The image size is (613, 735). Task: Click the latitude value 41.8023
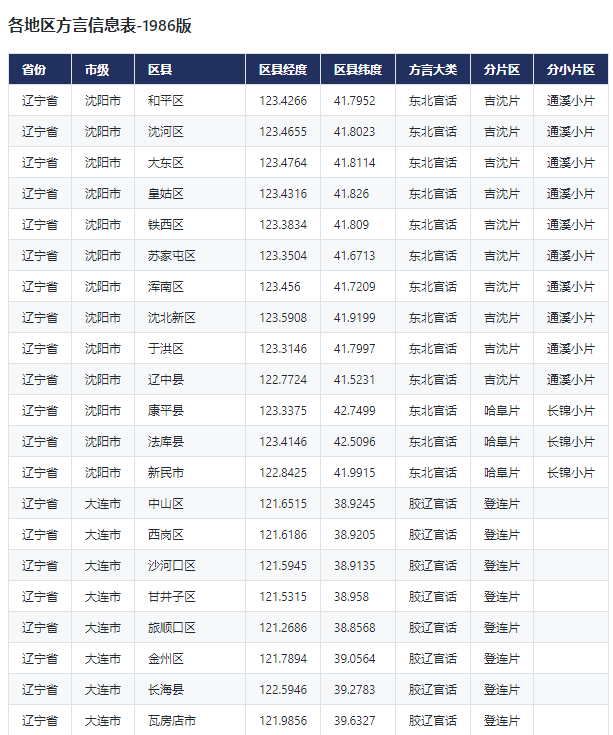[355, 132]
